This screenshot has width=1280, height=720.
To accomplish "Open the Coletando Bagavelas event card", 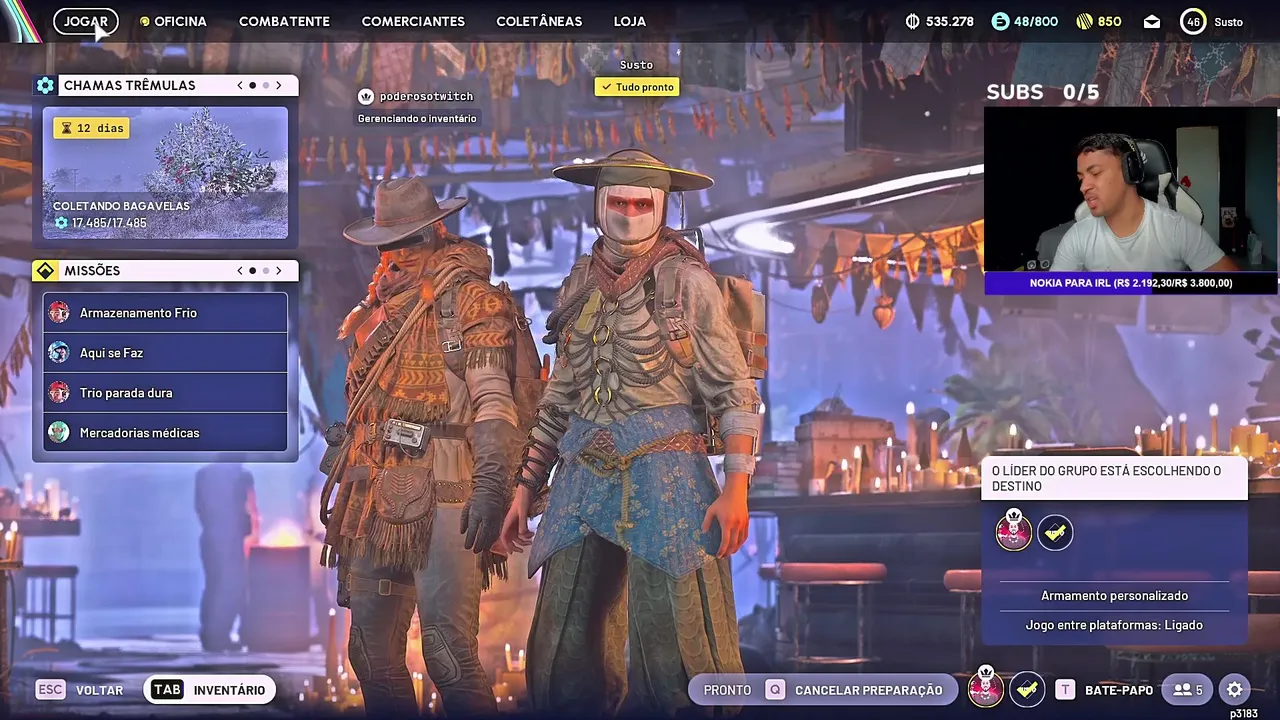I will [165, 173].
